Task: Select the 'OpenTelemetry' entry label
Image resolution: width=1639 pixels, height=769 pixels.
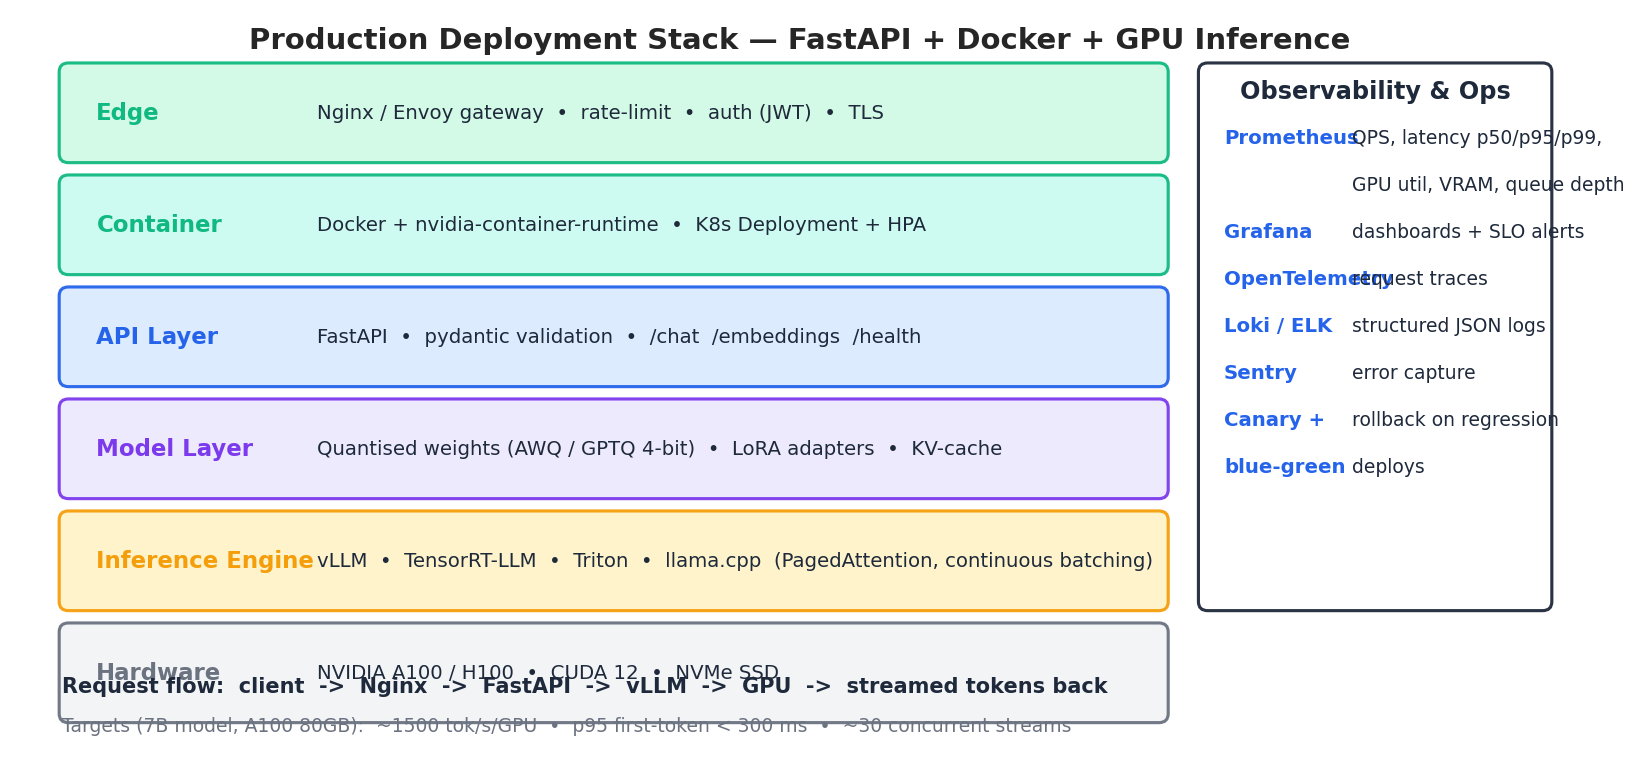Action: (x=1308, y=279)
